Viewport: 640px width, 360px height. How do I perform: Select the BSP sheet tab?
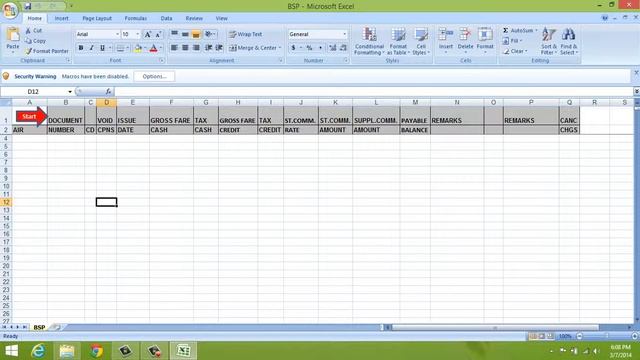point(39,327)
